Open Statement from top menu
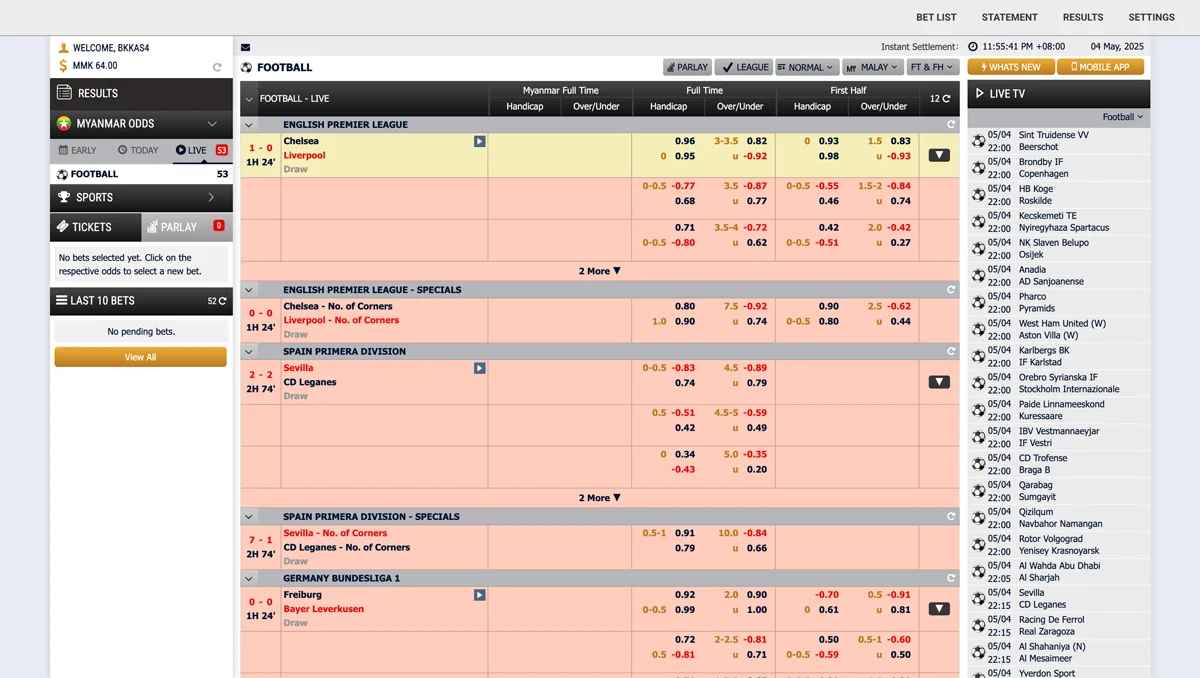Image resolution: width=1200 pixels, height=678 pixels. click(1009, 17)
